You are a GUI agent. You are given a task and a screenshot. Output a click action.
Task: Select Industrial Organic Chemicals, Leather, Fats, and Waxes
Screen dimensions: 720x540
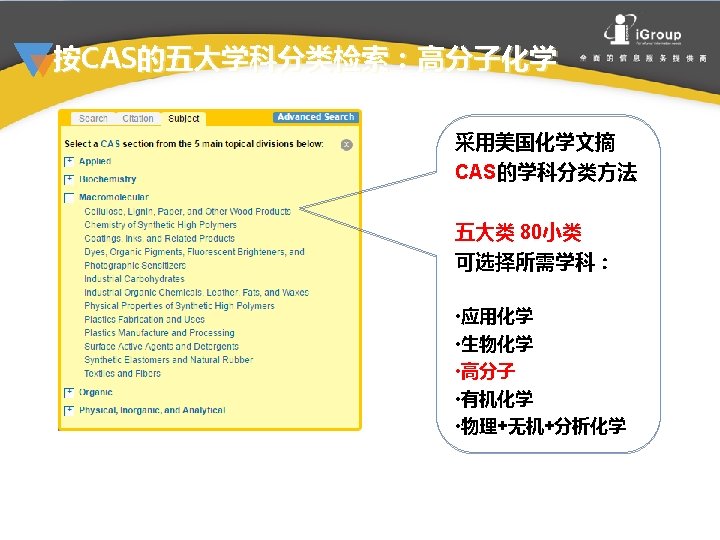coord(197,292)
